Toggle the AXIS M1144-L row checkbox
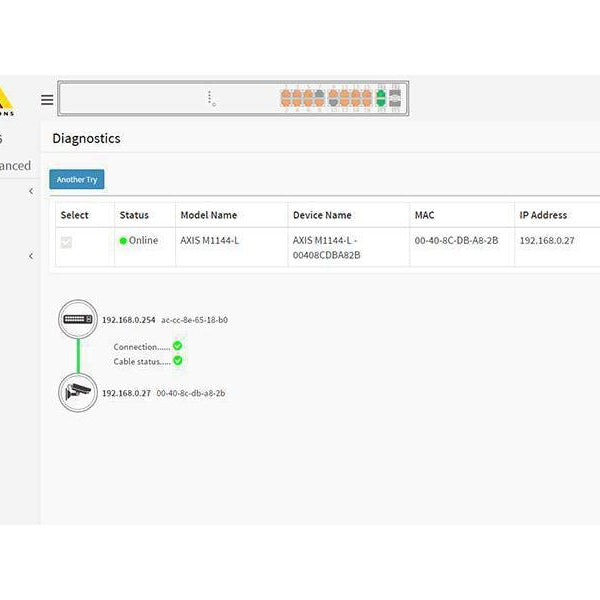The width and height of the screenshot is (600, 600). pyautogui.click(x=66, y=242)
